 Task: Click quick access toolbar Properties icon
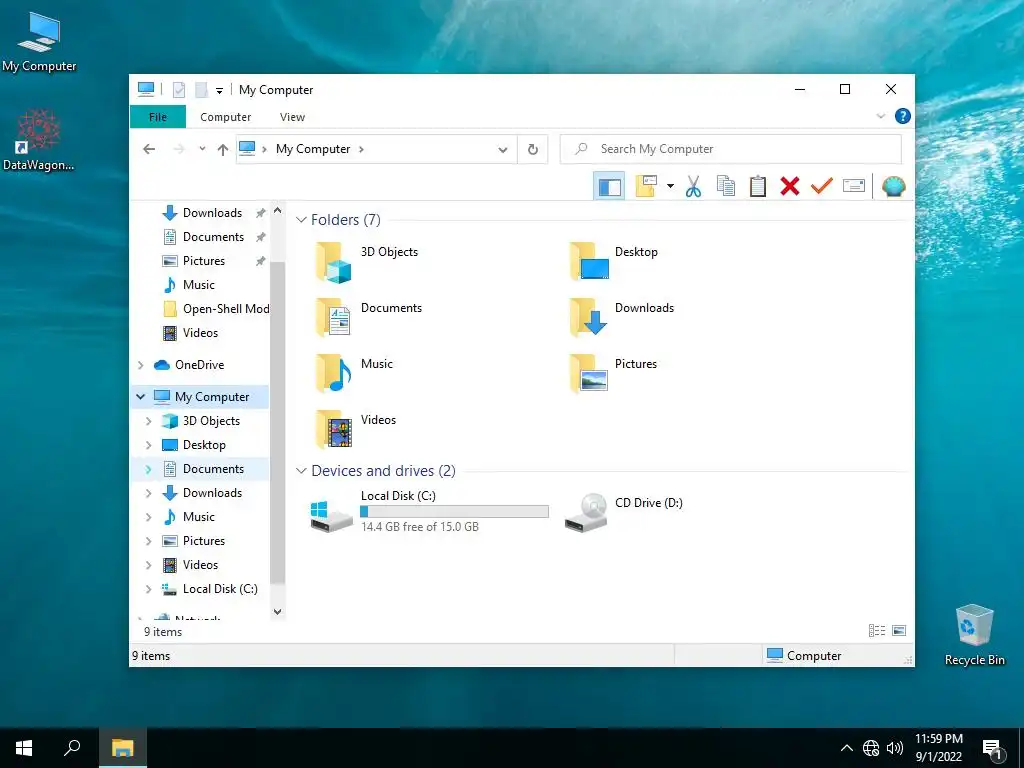click(x=179, y=89)
